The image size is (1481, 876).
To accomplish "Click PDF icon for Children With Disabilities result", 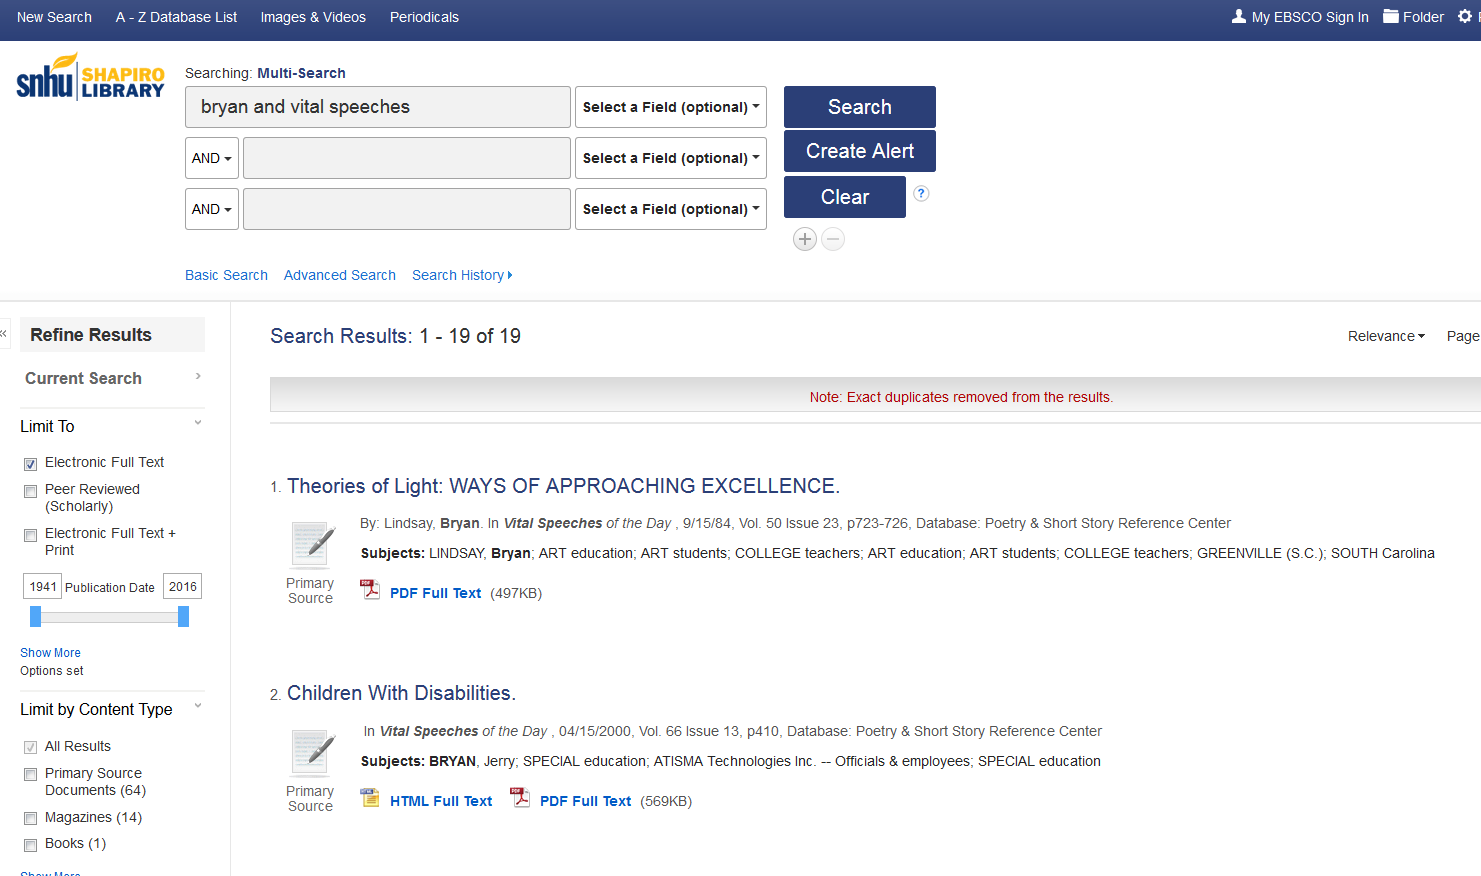I will tap(520, 798).
